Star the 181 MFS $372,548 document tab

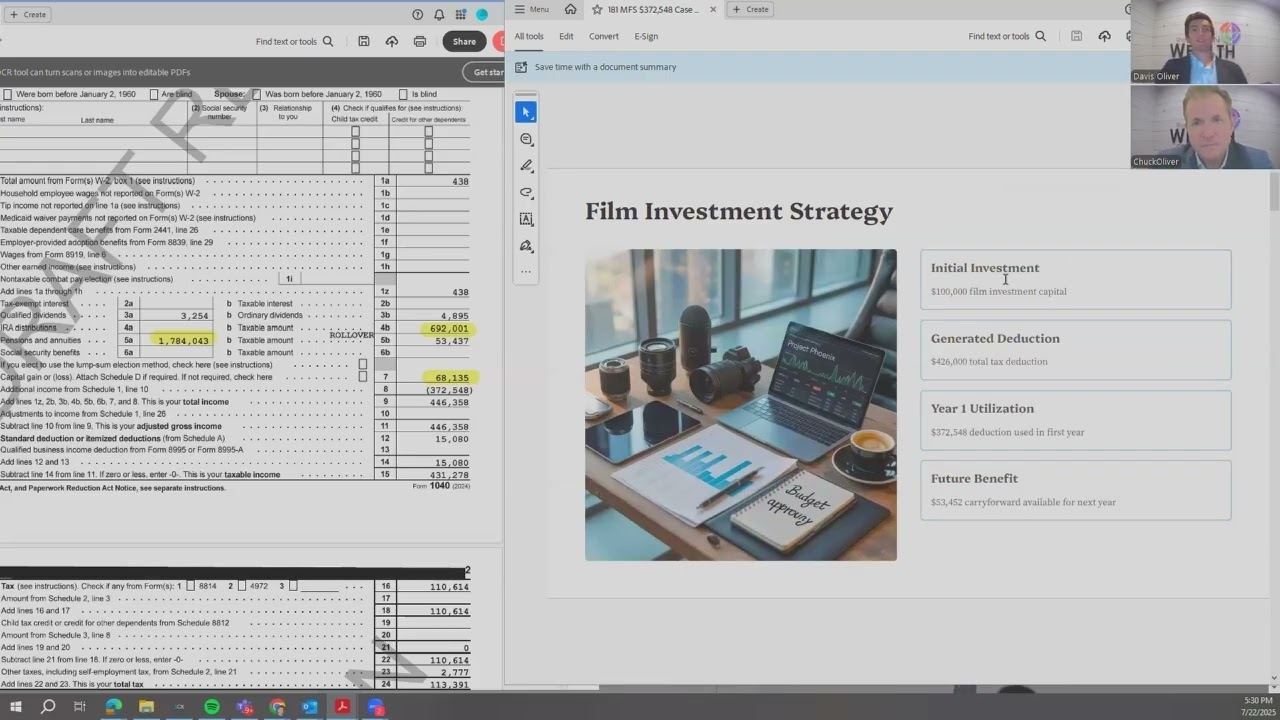click(x=597, y=9)
